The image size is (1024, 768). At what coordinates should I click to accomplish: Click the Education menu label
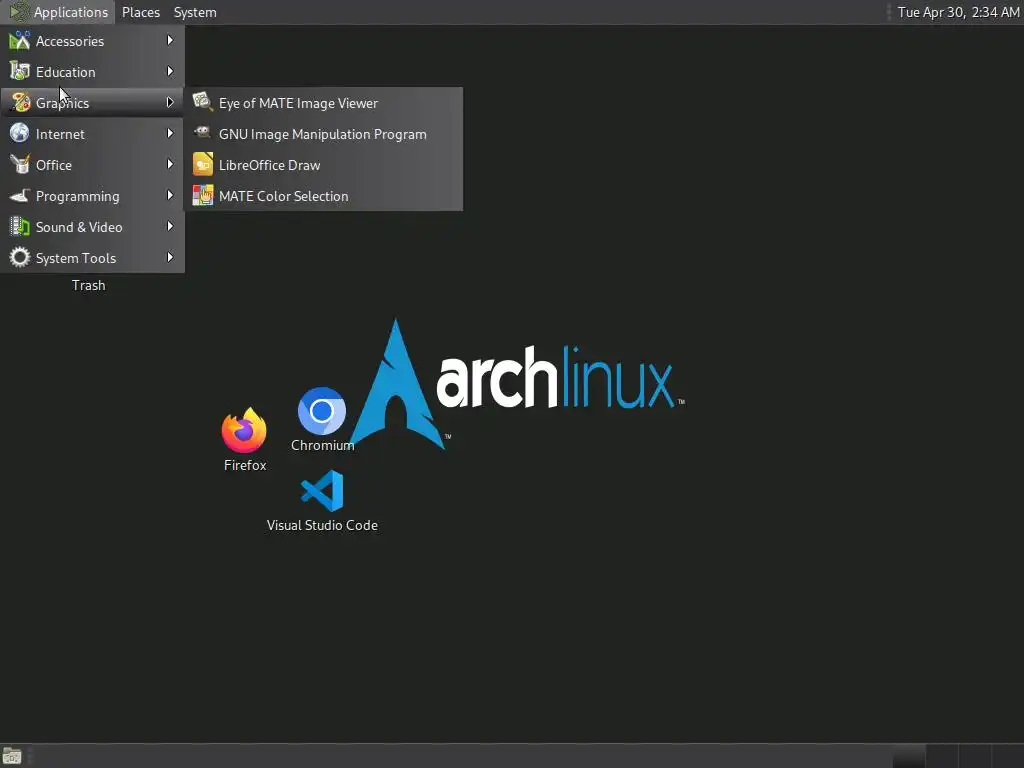click(65, 72)
